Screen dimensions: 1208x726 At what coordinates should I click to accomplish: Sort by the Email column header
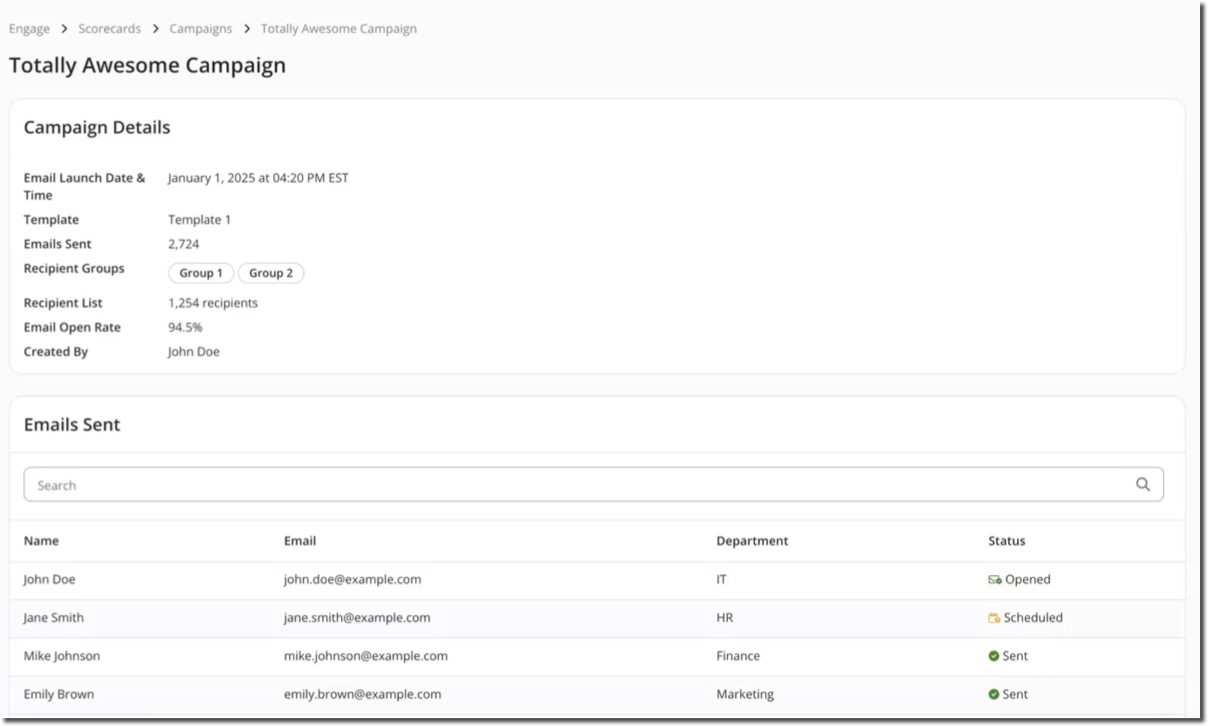coord(300,541)
